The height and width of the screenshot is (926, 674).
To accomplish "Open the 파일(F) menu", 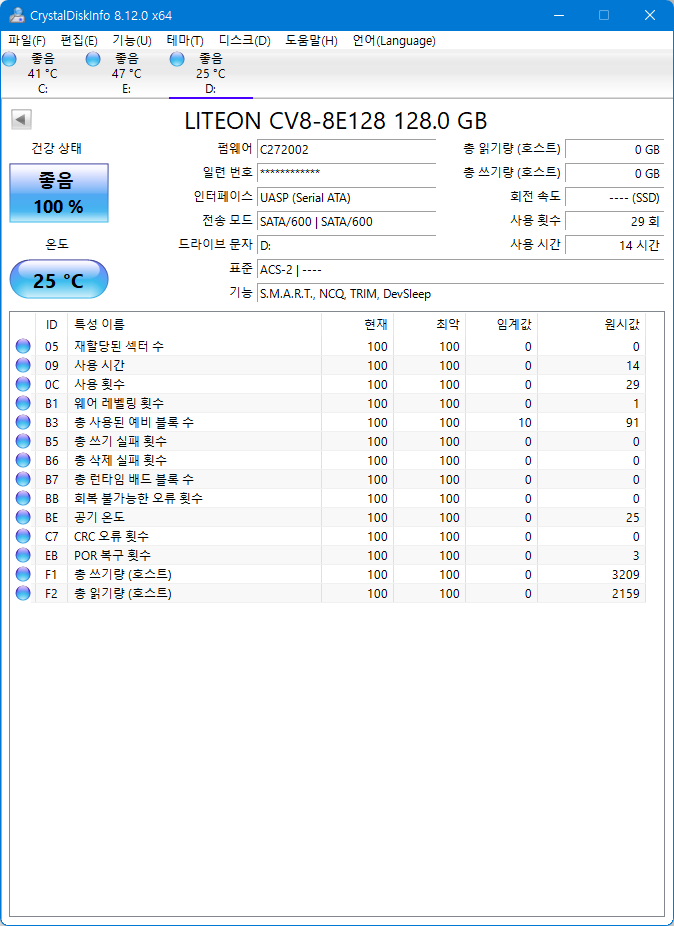I will click(x=27, y=41).
